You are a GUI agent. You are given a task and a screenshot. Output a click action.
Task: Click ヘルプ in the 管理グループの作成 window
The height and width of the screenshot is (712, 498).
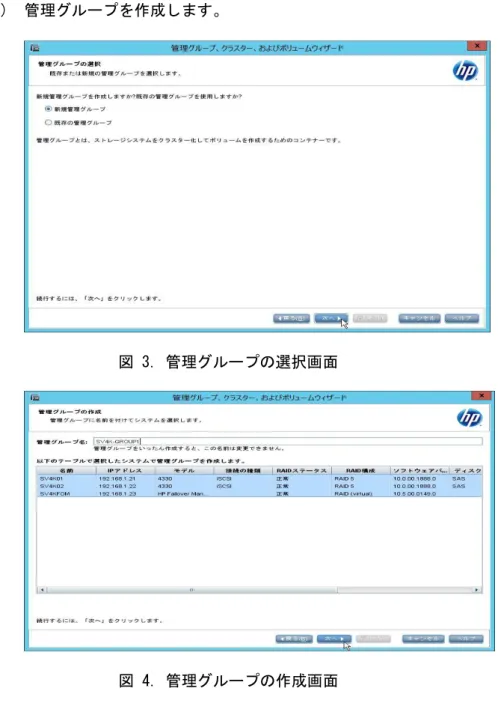tap(466, 639)
